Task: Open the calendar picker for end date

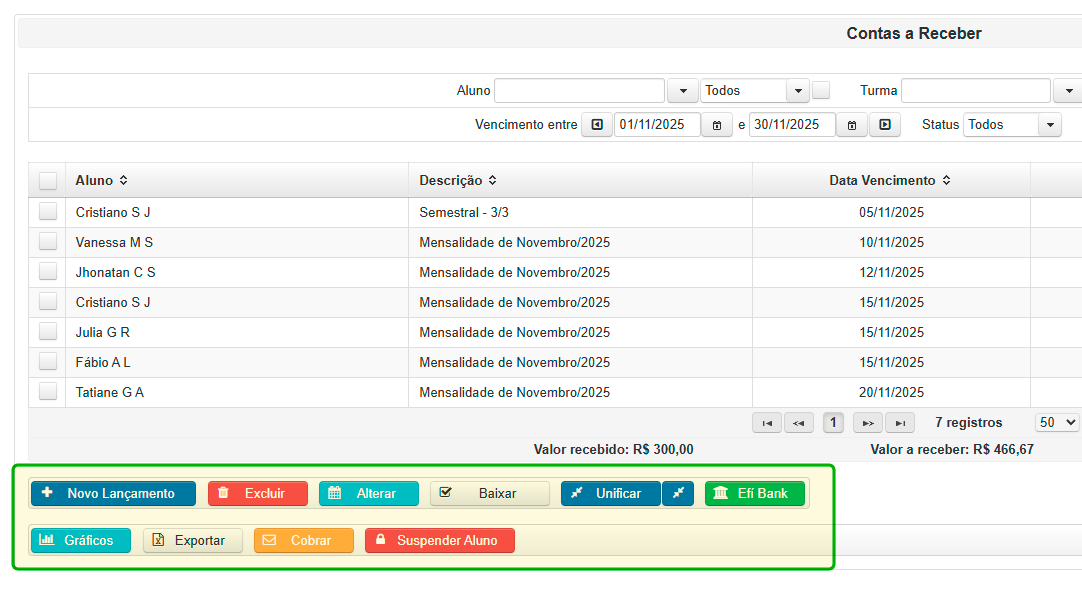Action: coord(851,124)
